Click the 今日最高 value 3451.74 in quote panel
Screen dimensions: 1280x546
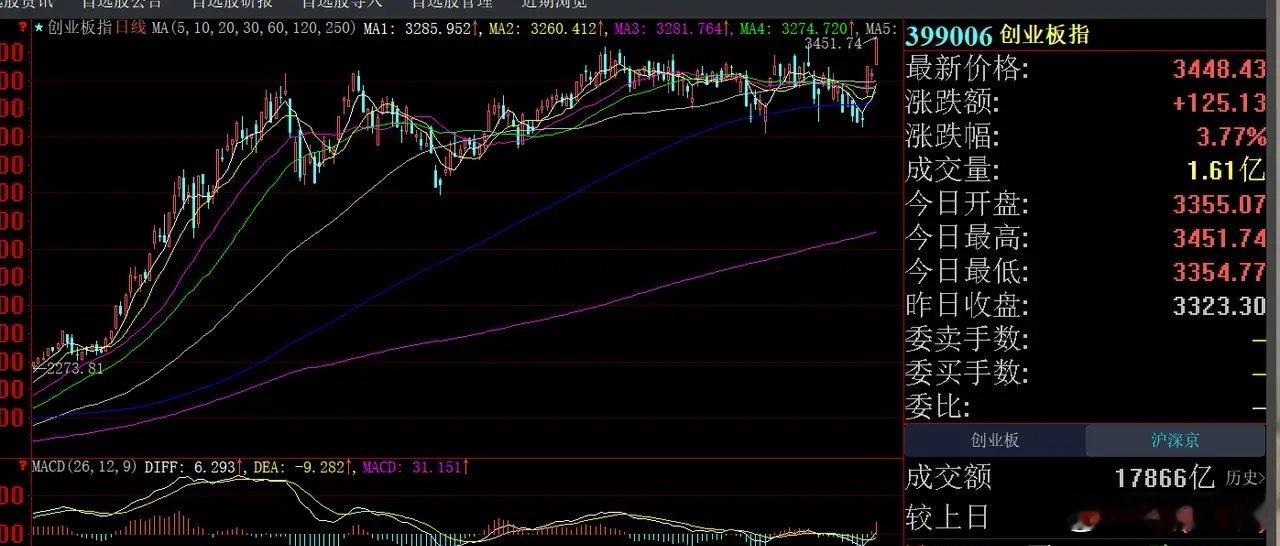tap(1219, 239)
